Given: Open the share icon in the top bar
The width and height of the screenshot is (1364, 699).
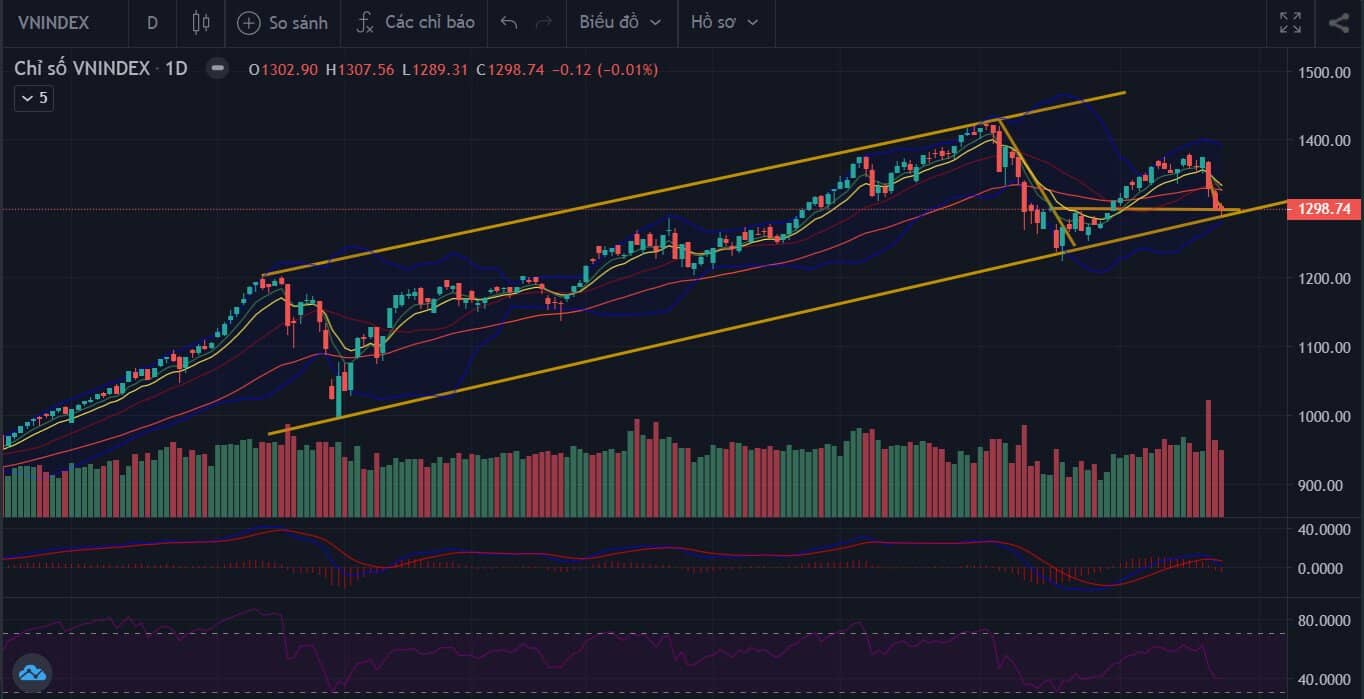Looking at the screenshot, I should pyautogui.click(x=1339, y=22).
